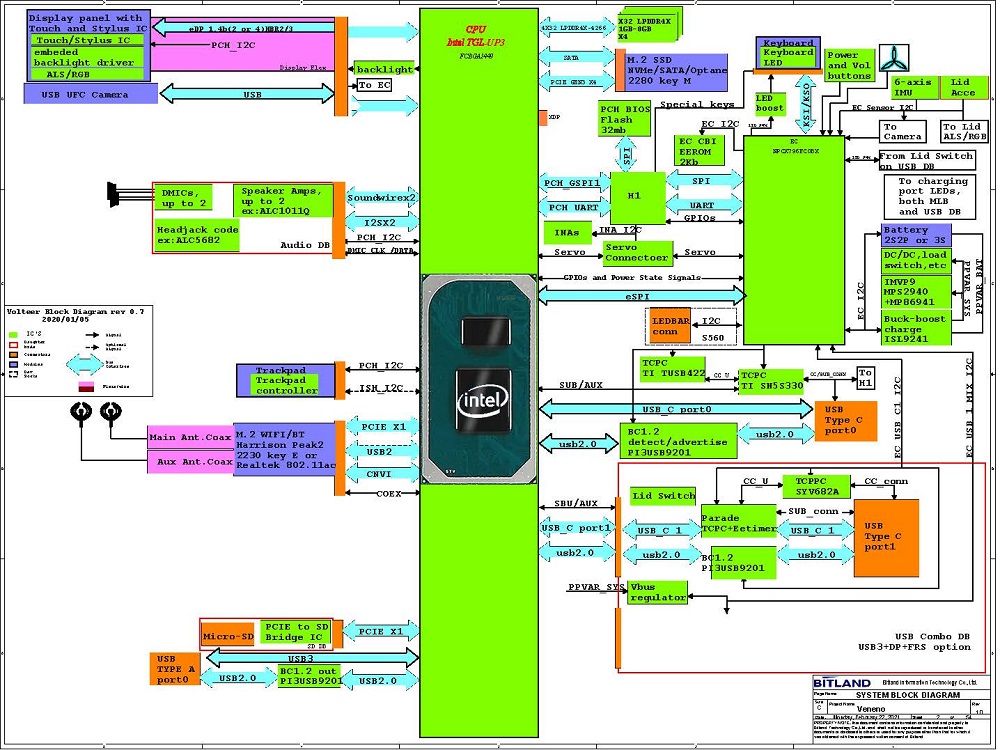Select the USB Type C port0 connector
Screen dimensions: 1000x750
pyautogui.click(x=846, y=421)
